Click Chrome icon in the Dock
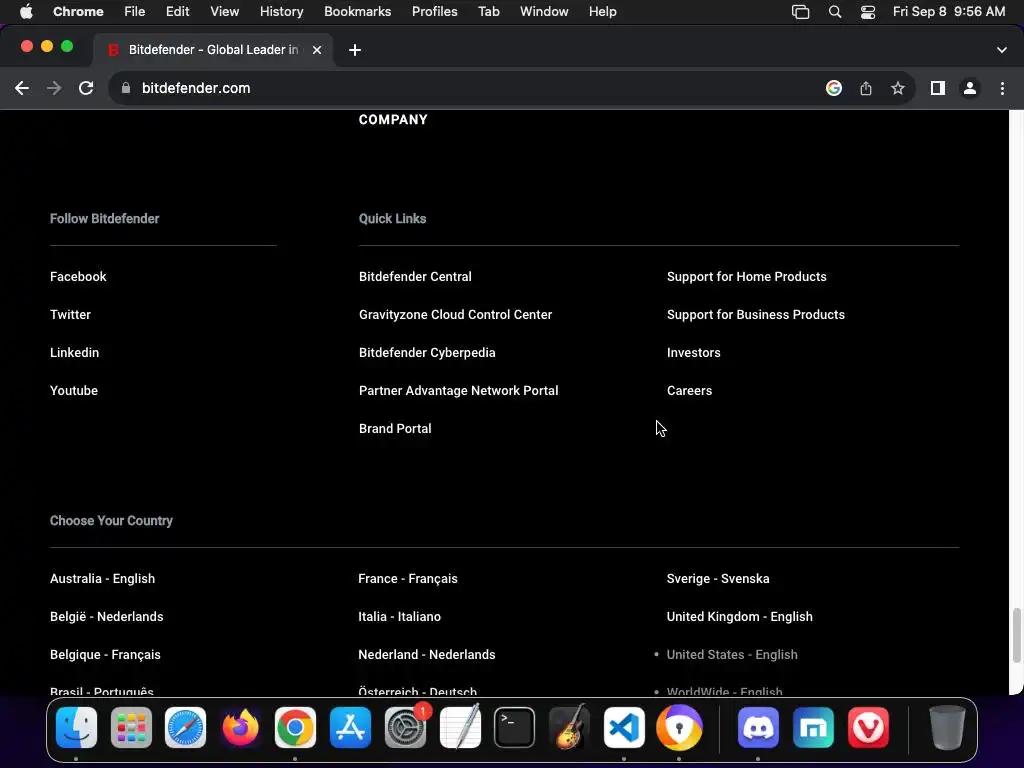Viewport: 1024px width, 768px height. point(295,728)
